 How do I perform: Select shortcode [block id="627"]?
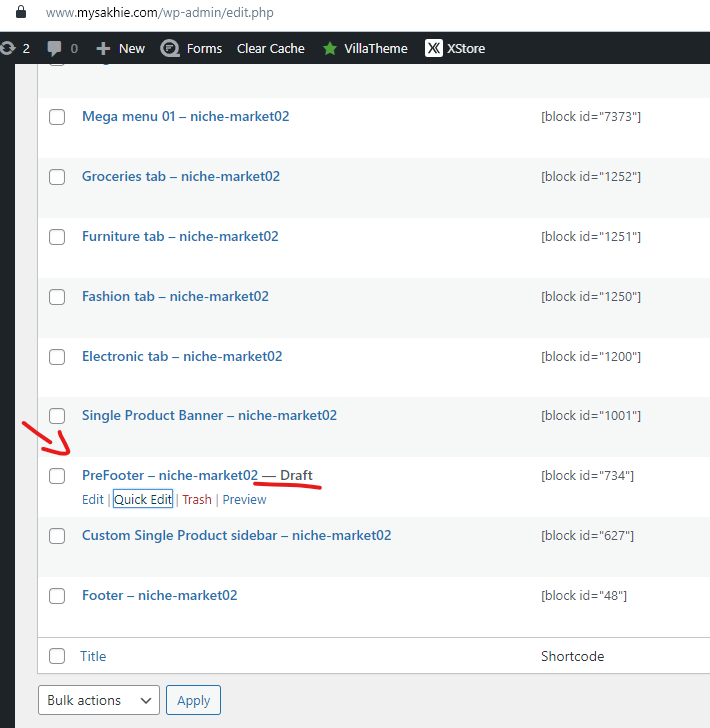[587, 535]
